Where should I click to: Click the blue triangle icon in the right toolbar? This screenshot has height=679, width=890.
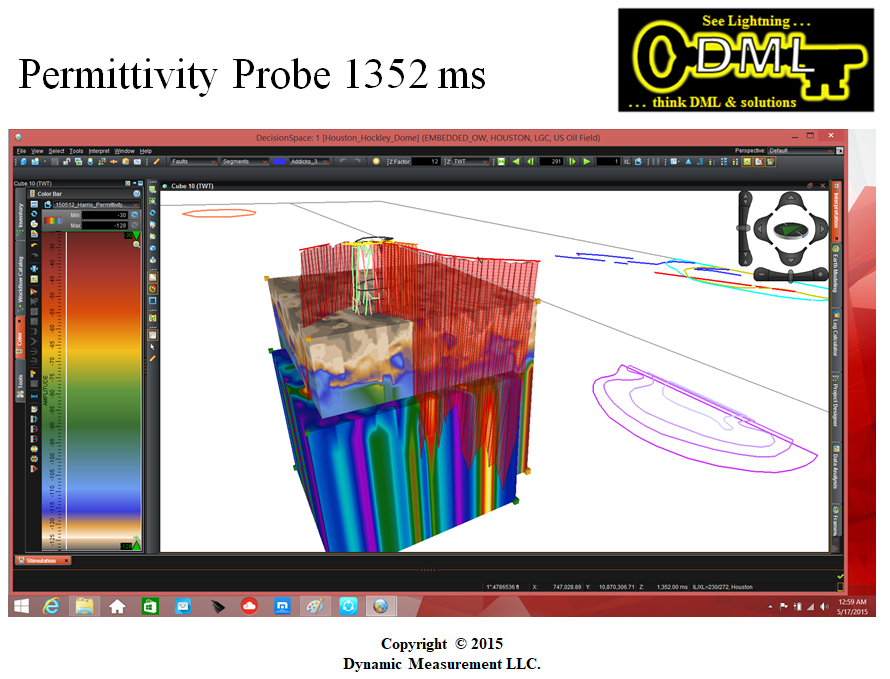click(688, 162)
